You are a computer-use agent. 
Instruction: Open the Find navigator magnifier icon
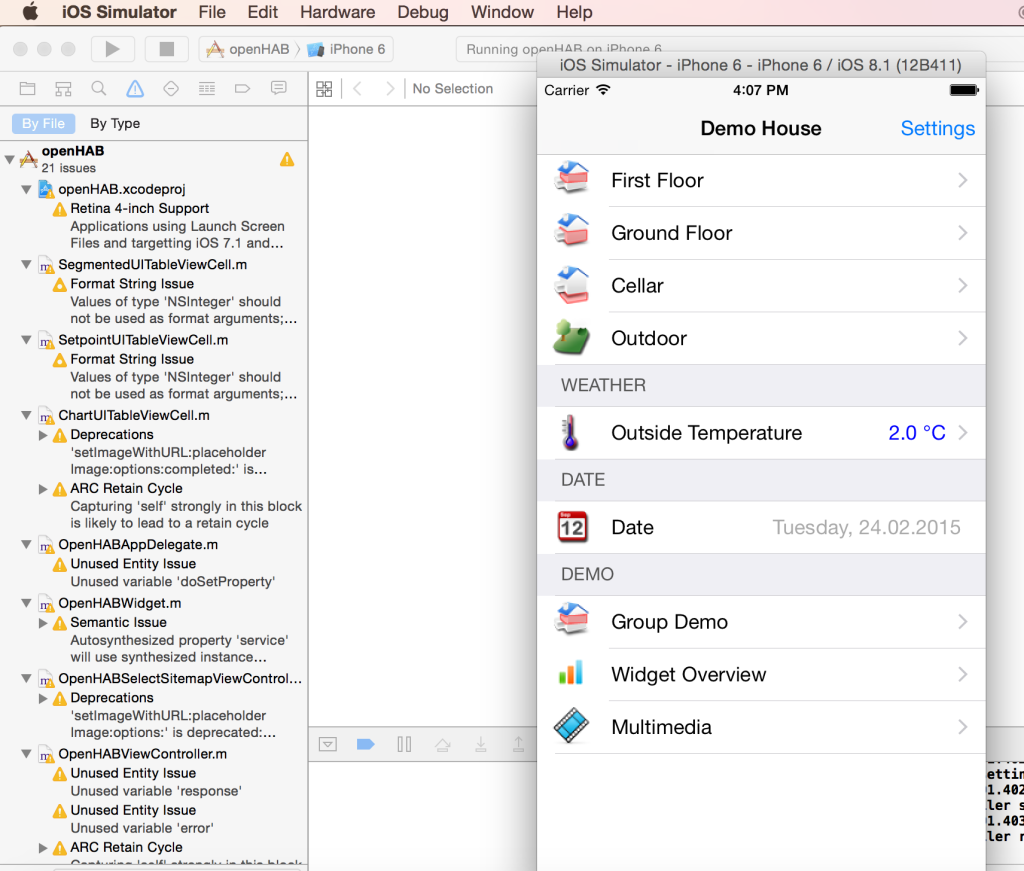coord(99,89)
